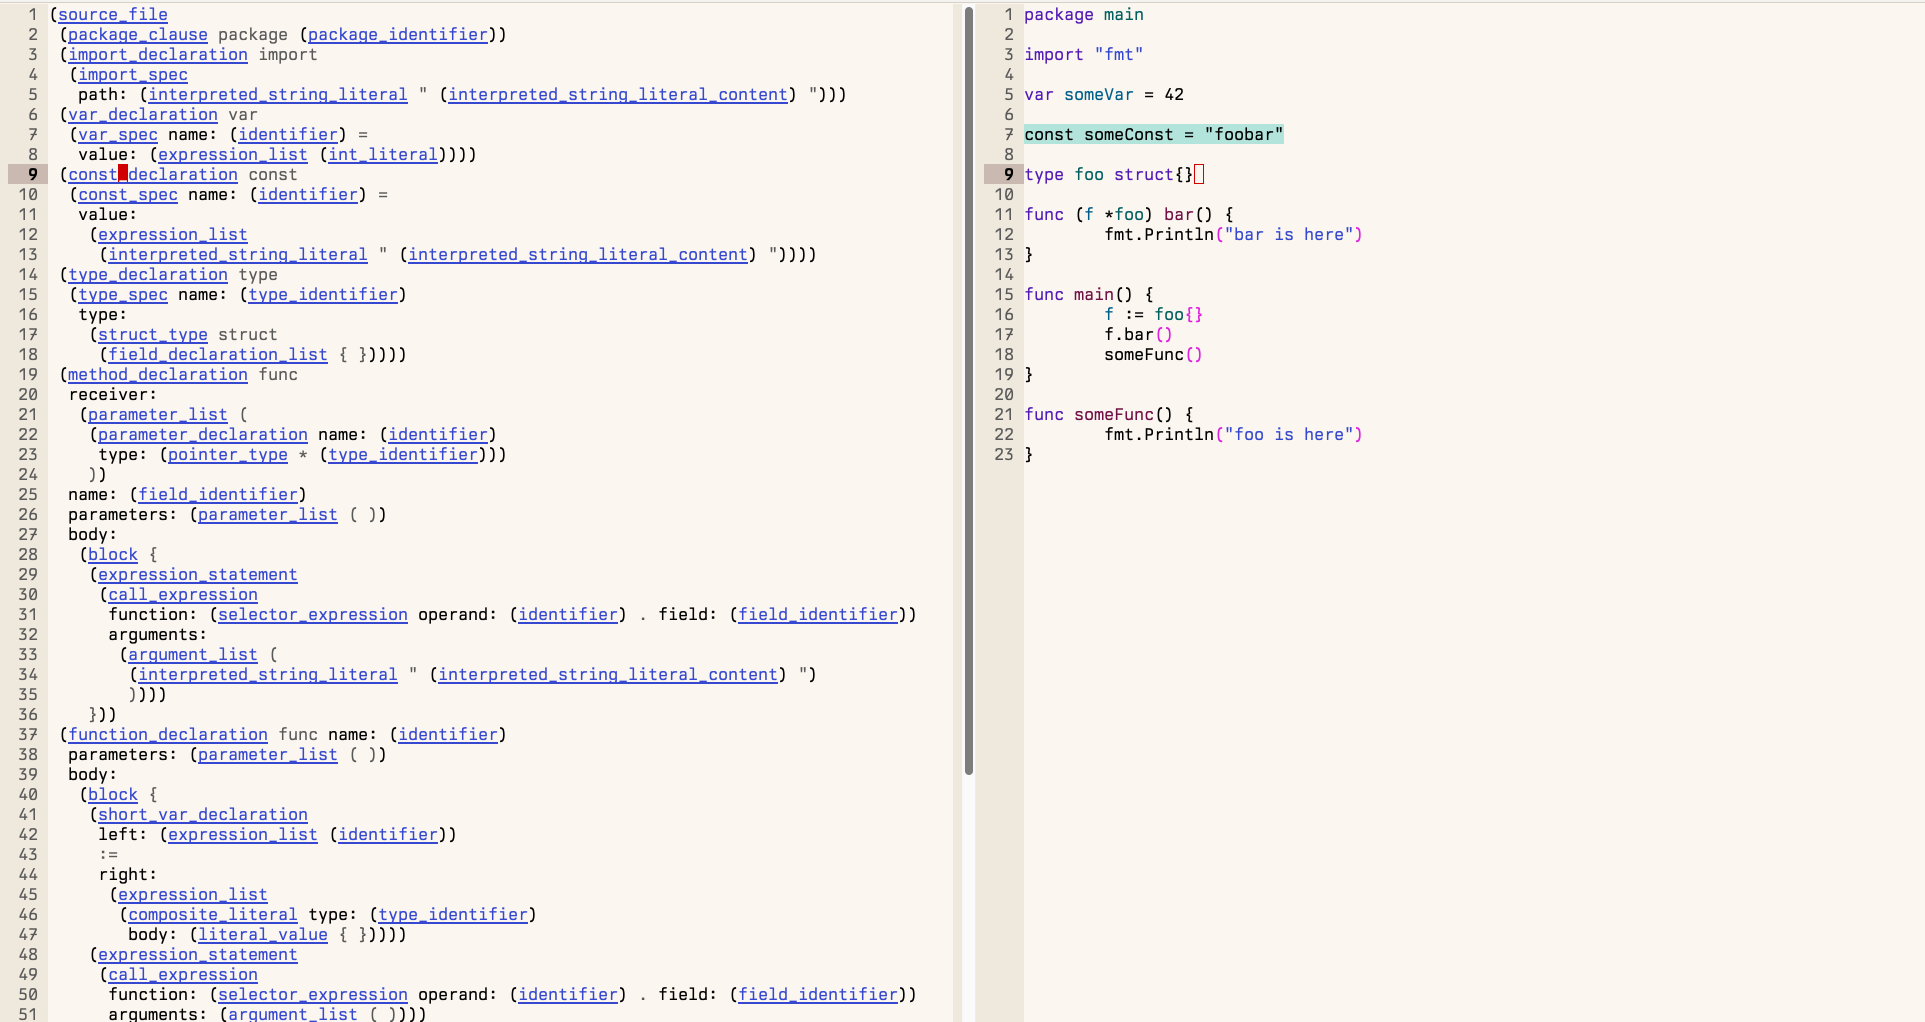Click the import_spec link on line 4

click(133, 75)
